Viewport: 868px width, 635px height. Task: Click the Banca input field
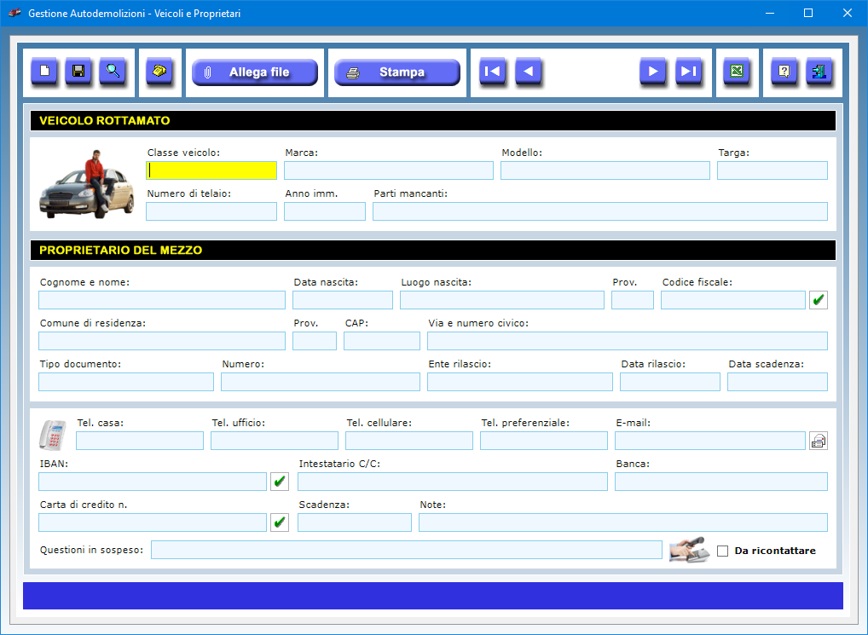(721, 482)
